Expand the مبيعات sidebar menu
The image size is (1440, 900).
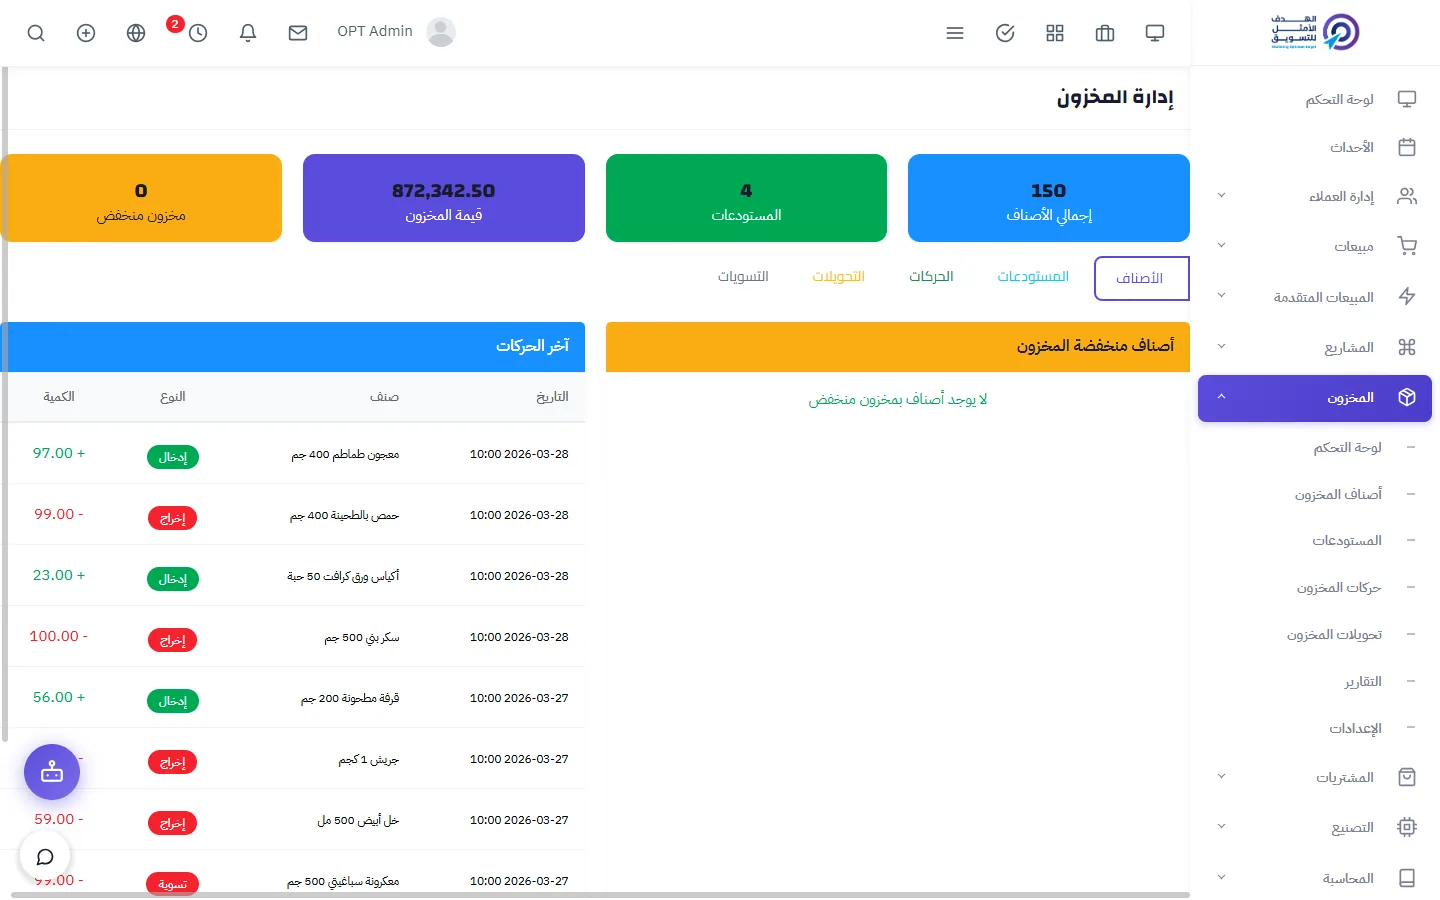1315,246
